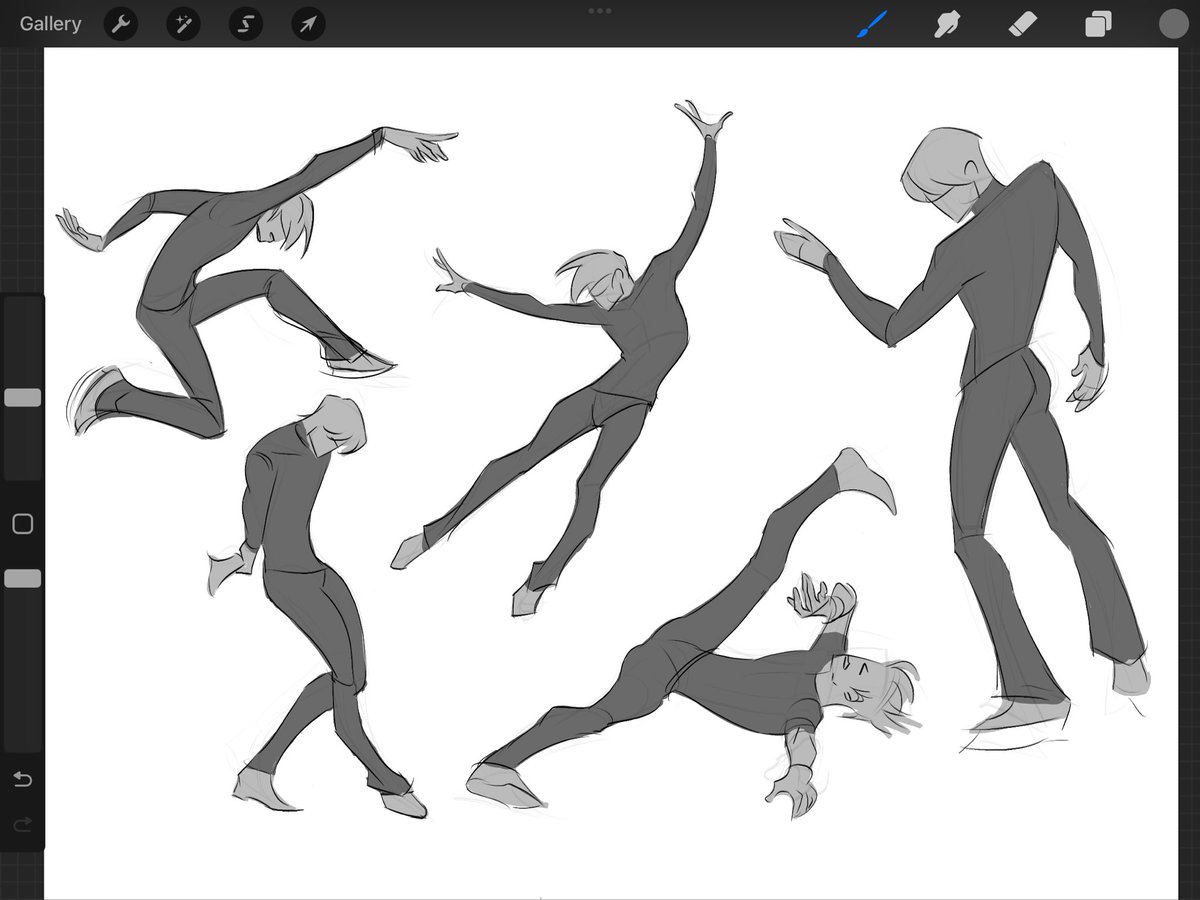Image resolution: width=1200 pixels, height=900 pixels.
Task: Open the Gallery
Action: [x=50, y=24]
